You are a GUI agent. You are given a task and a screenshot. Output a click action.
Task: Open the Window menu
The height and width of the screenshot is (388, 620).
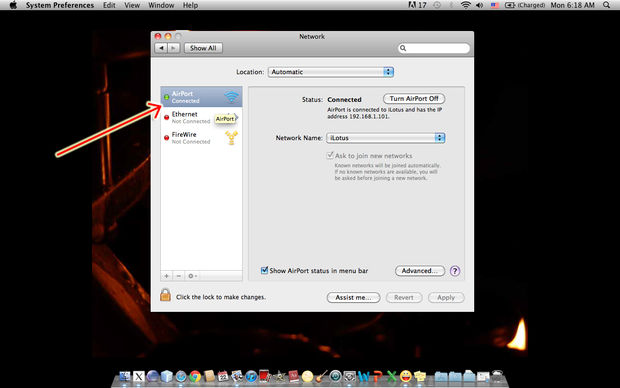coord(161,5)
